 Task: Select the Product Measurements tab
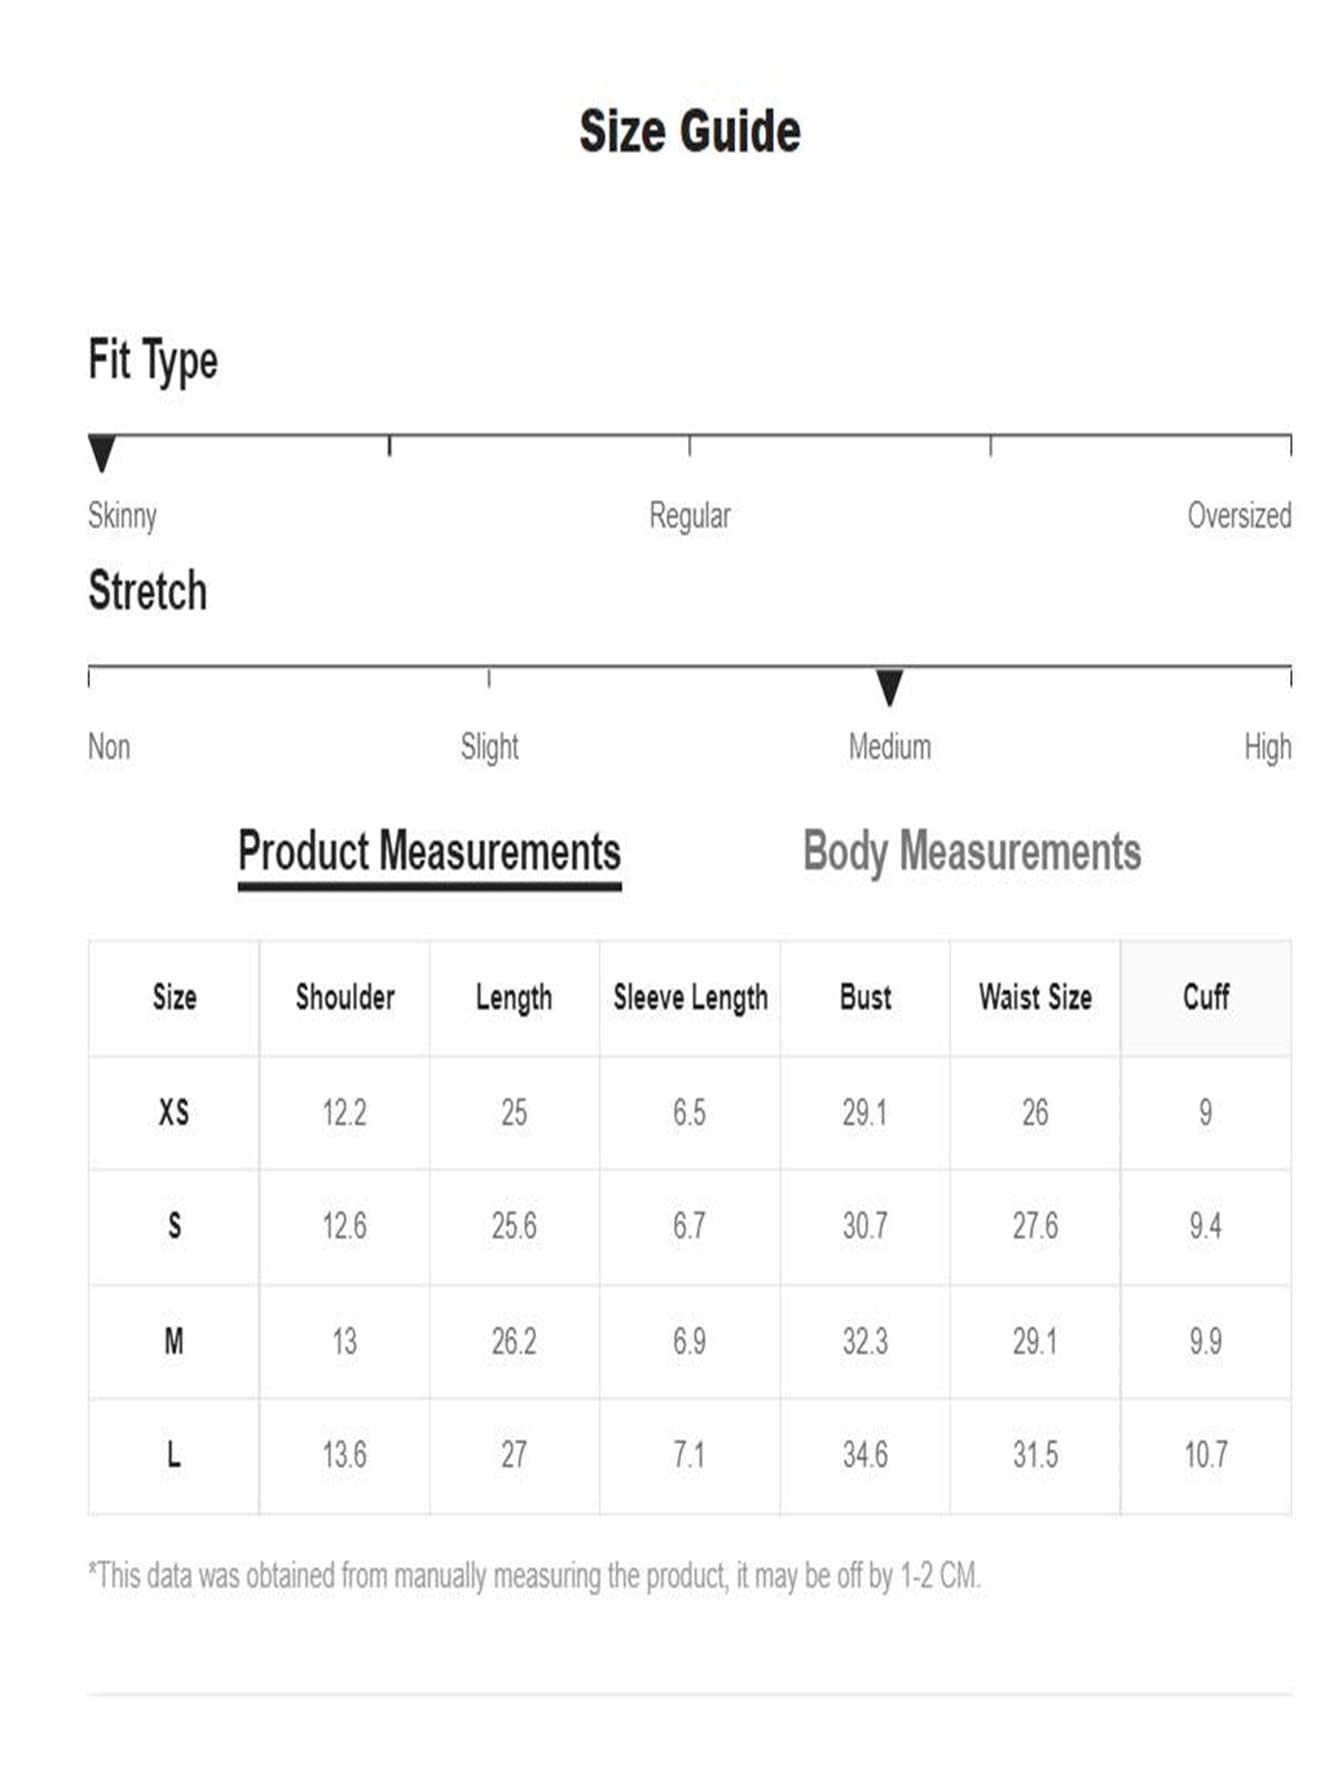pyautogui.click(x=429, y=853)
